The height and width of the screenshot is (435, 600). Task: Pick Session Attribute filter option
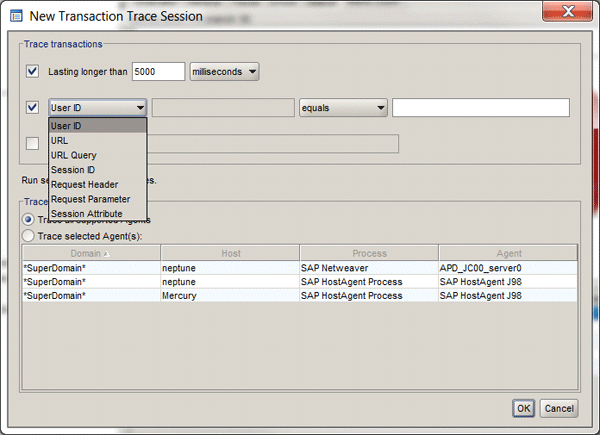pos(87,213)
